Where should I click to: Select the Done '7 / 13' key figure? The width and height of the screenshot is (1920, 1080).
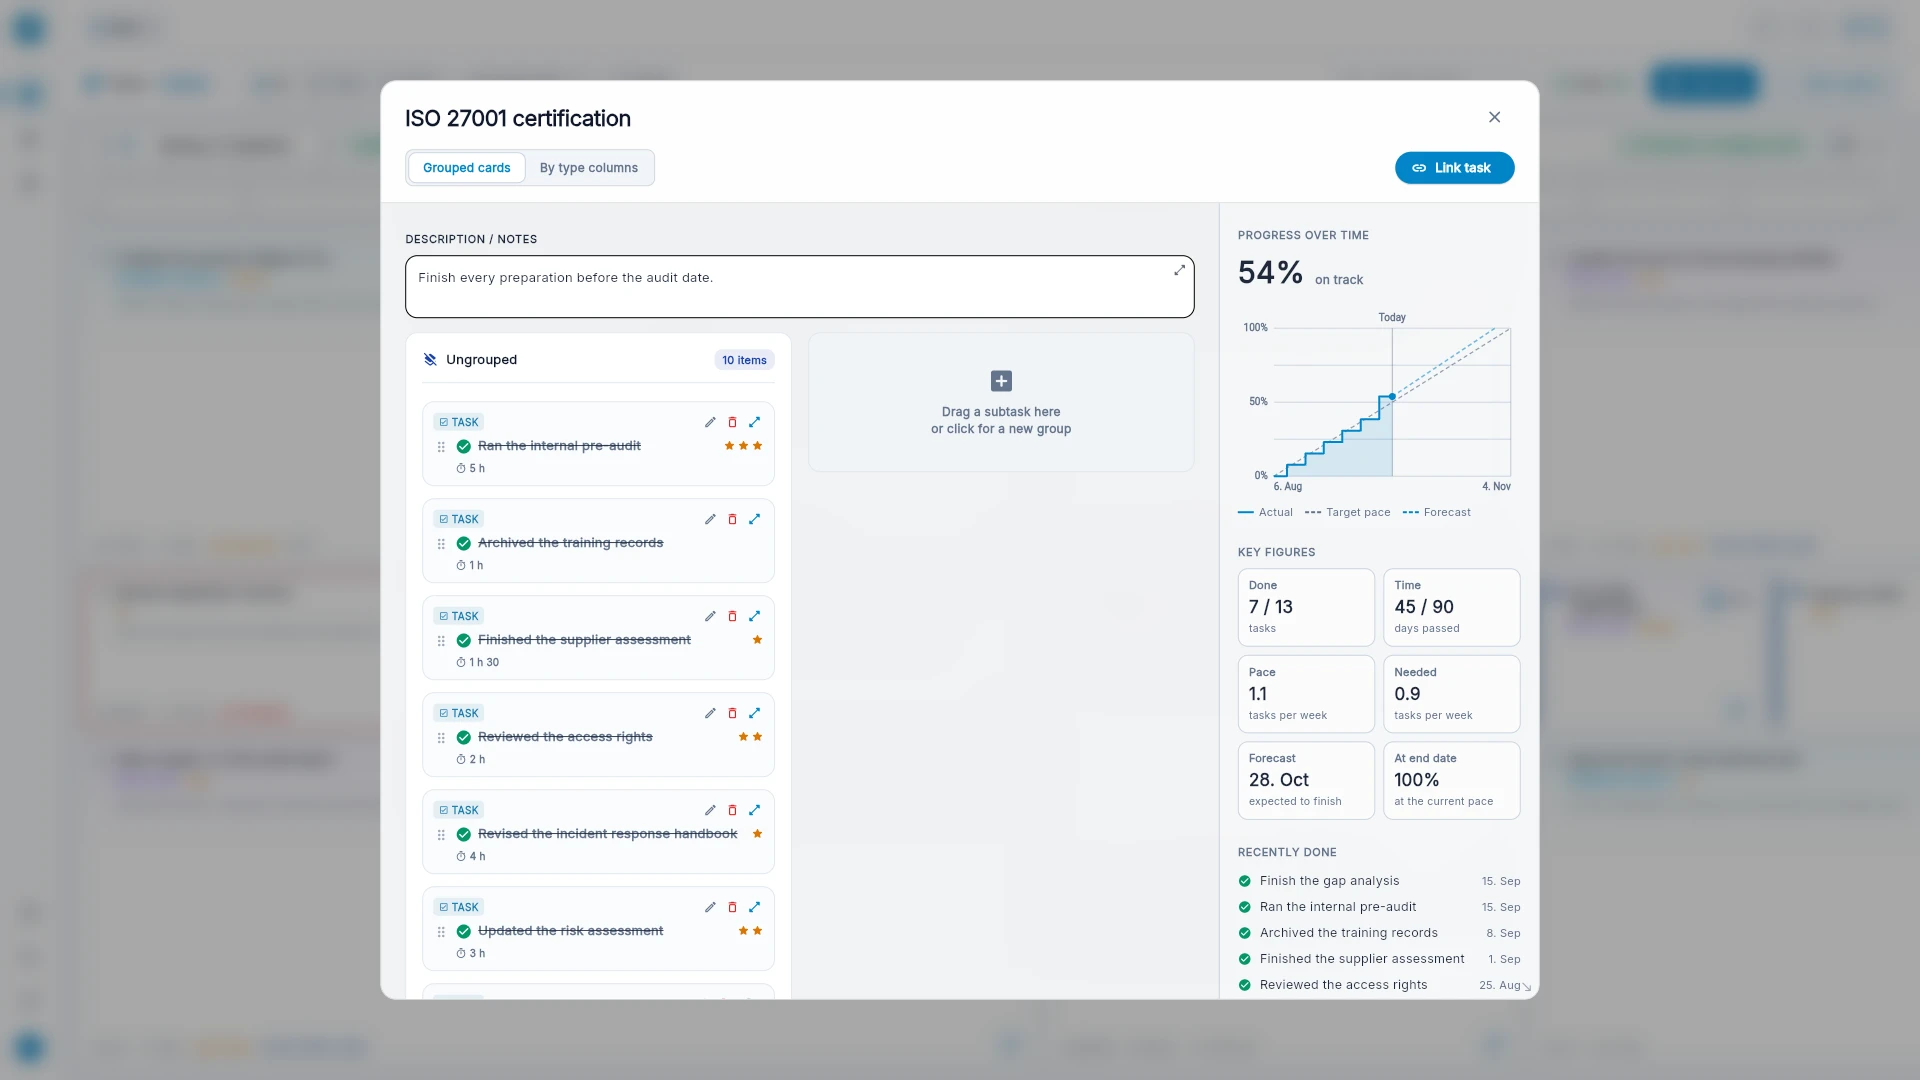click(1306, 607)
